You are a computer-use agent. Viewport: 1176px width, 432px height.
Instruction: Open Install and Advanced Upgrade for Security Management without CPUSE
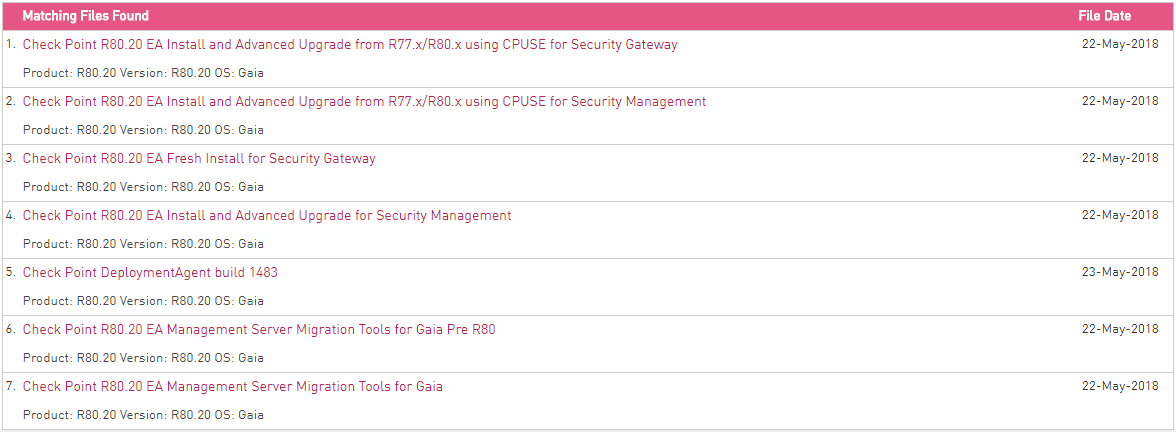(267, 215)
